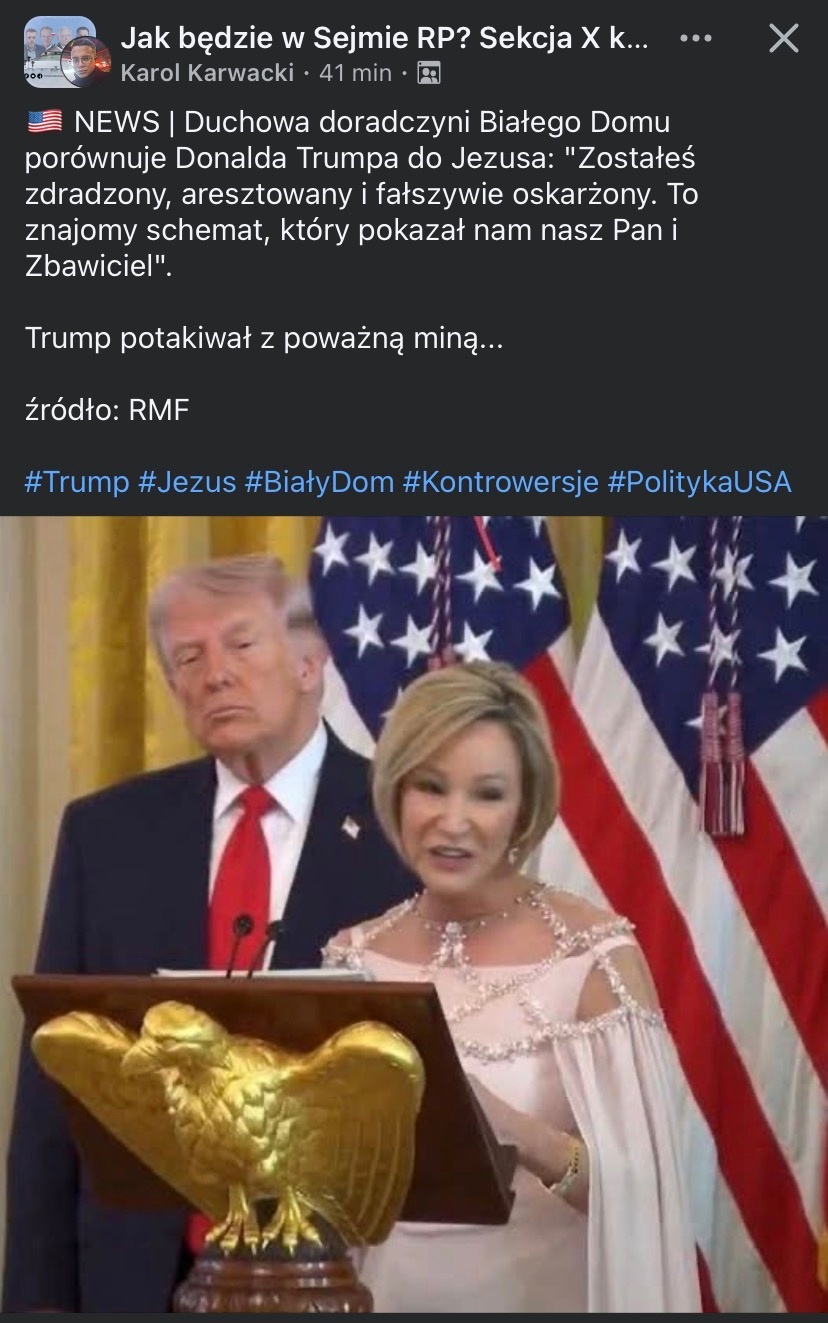Open the #BiałyDom hashtag
This screenshot has width=828, height=1323.
(320, 482)
